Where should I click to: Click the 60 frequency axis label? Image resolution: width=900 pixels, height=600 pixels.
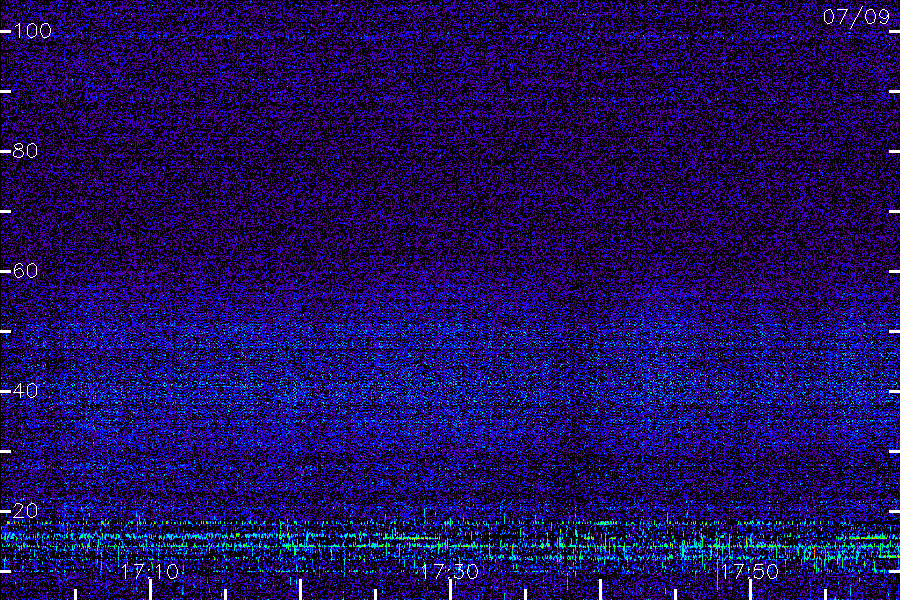click(25, 270)
